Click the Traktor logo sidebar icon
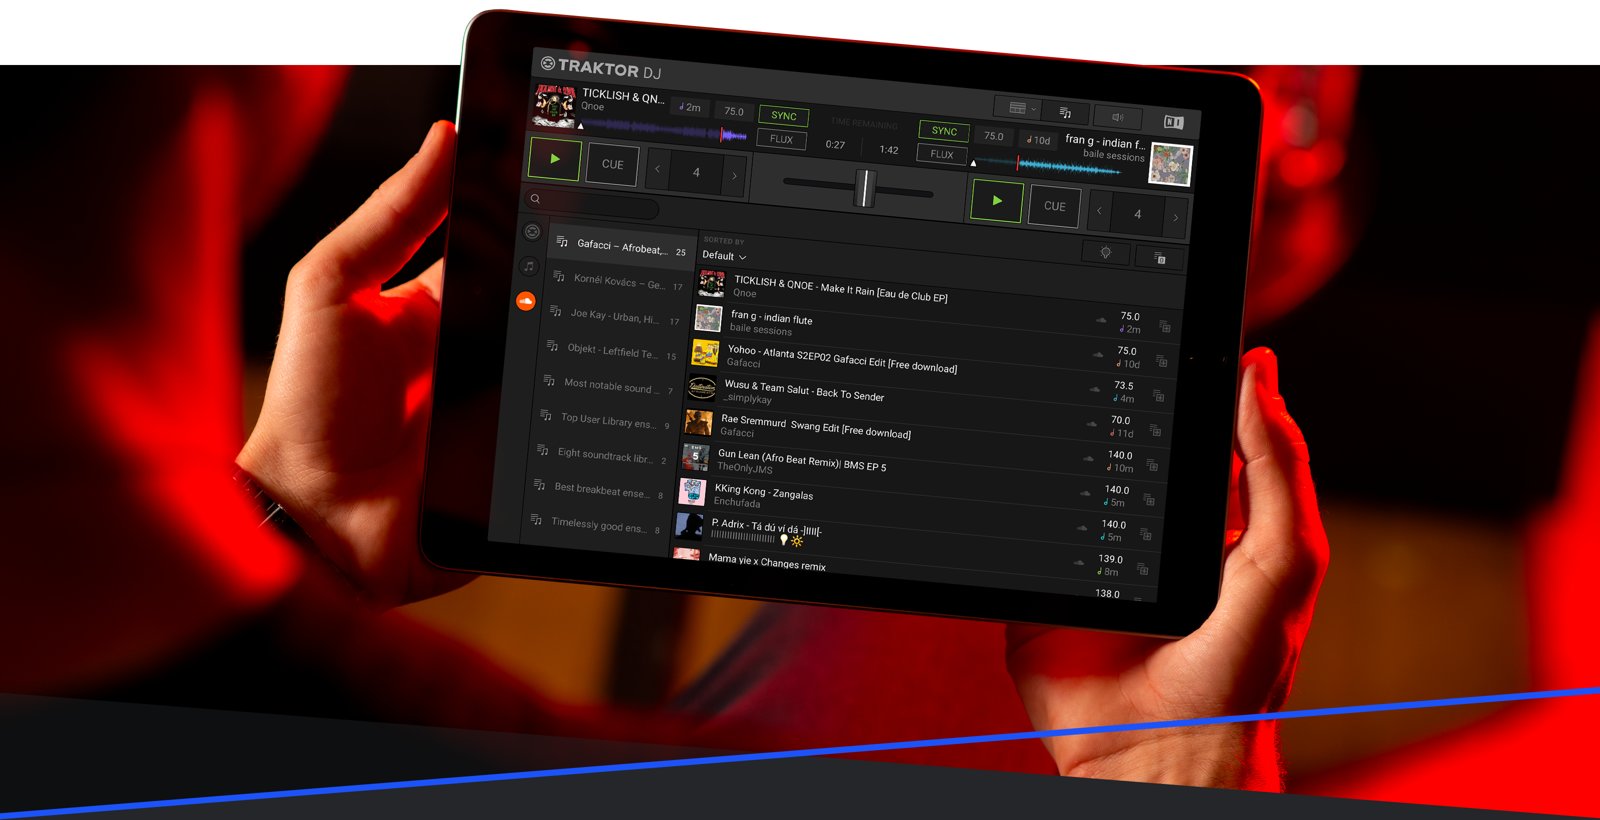This screenshot has height=820, width=1600. [x=532, y=232]
